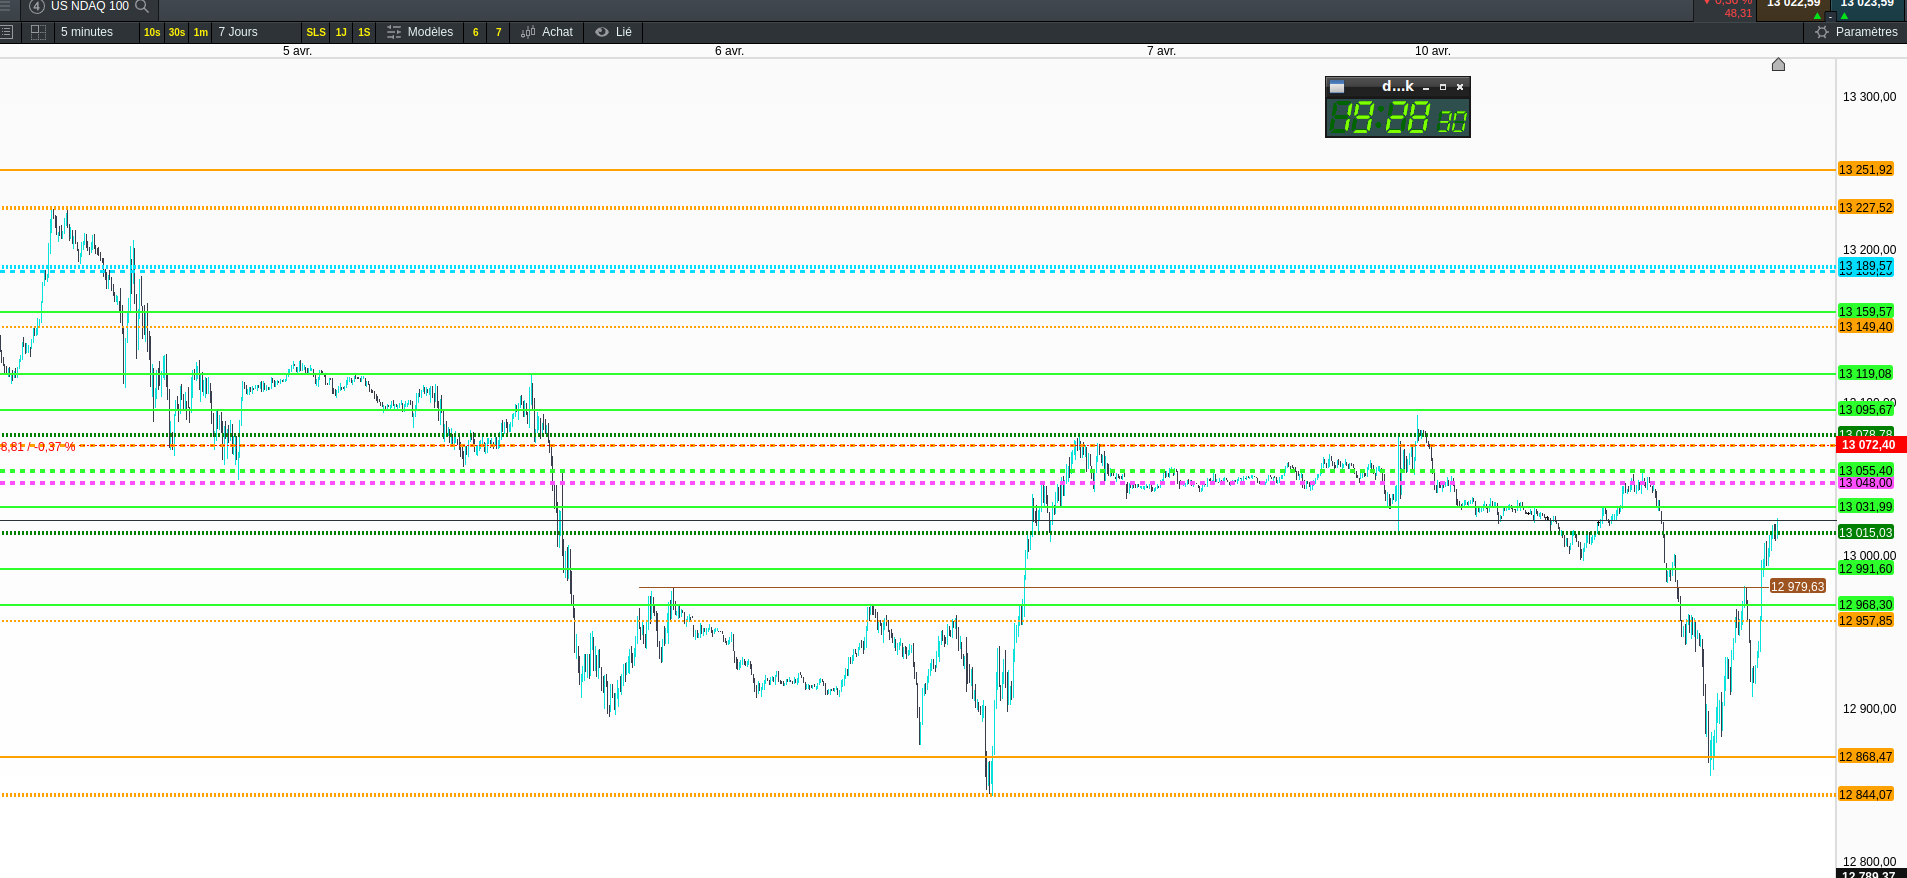Viewport: 1907px width, 878px height.
Task: Select the 1m timeframe shortcut
Action: pos(201,32)
